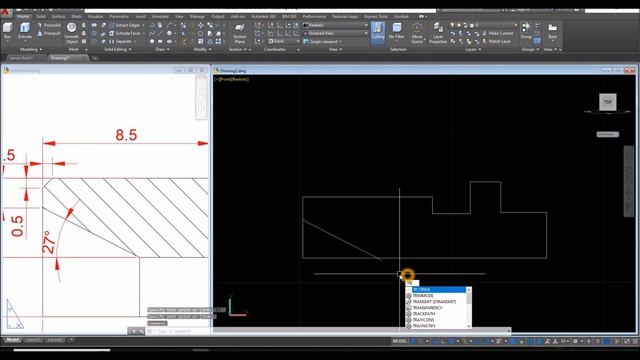Open the Unsaved View dropdown

(x=335, y=33)
